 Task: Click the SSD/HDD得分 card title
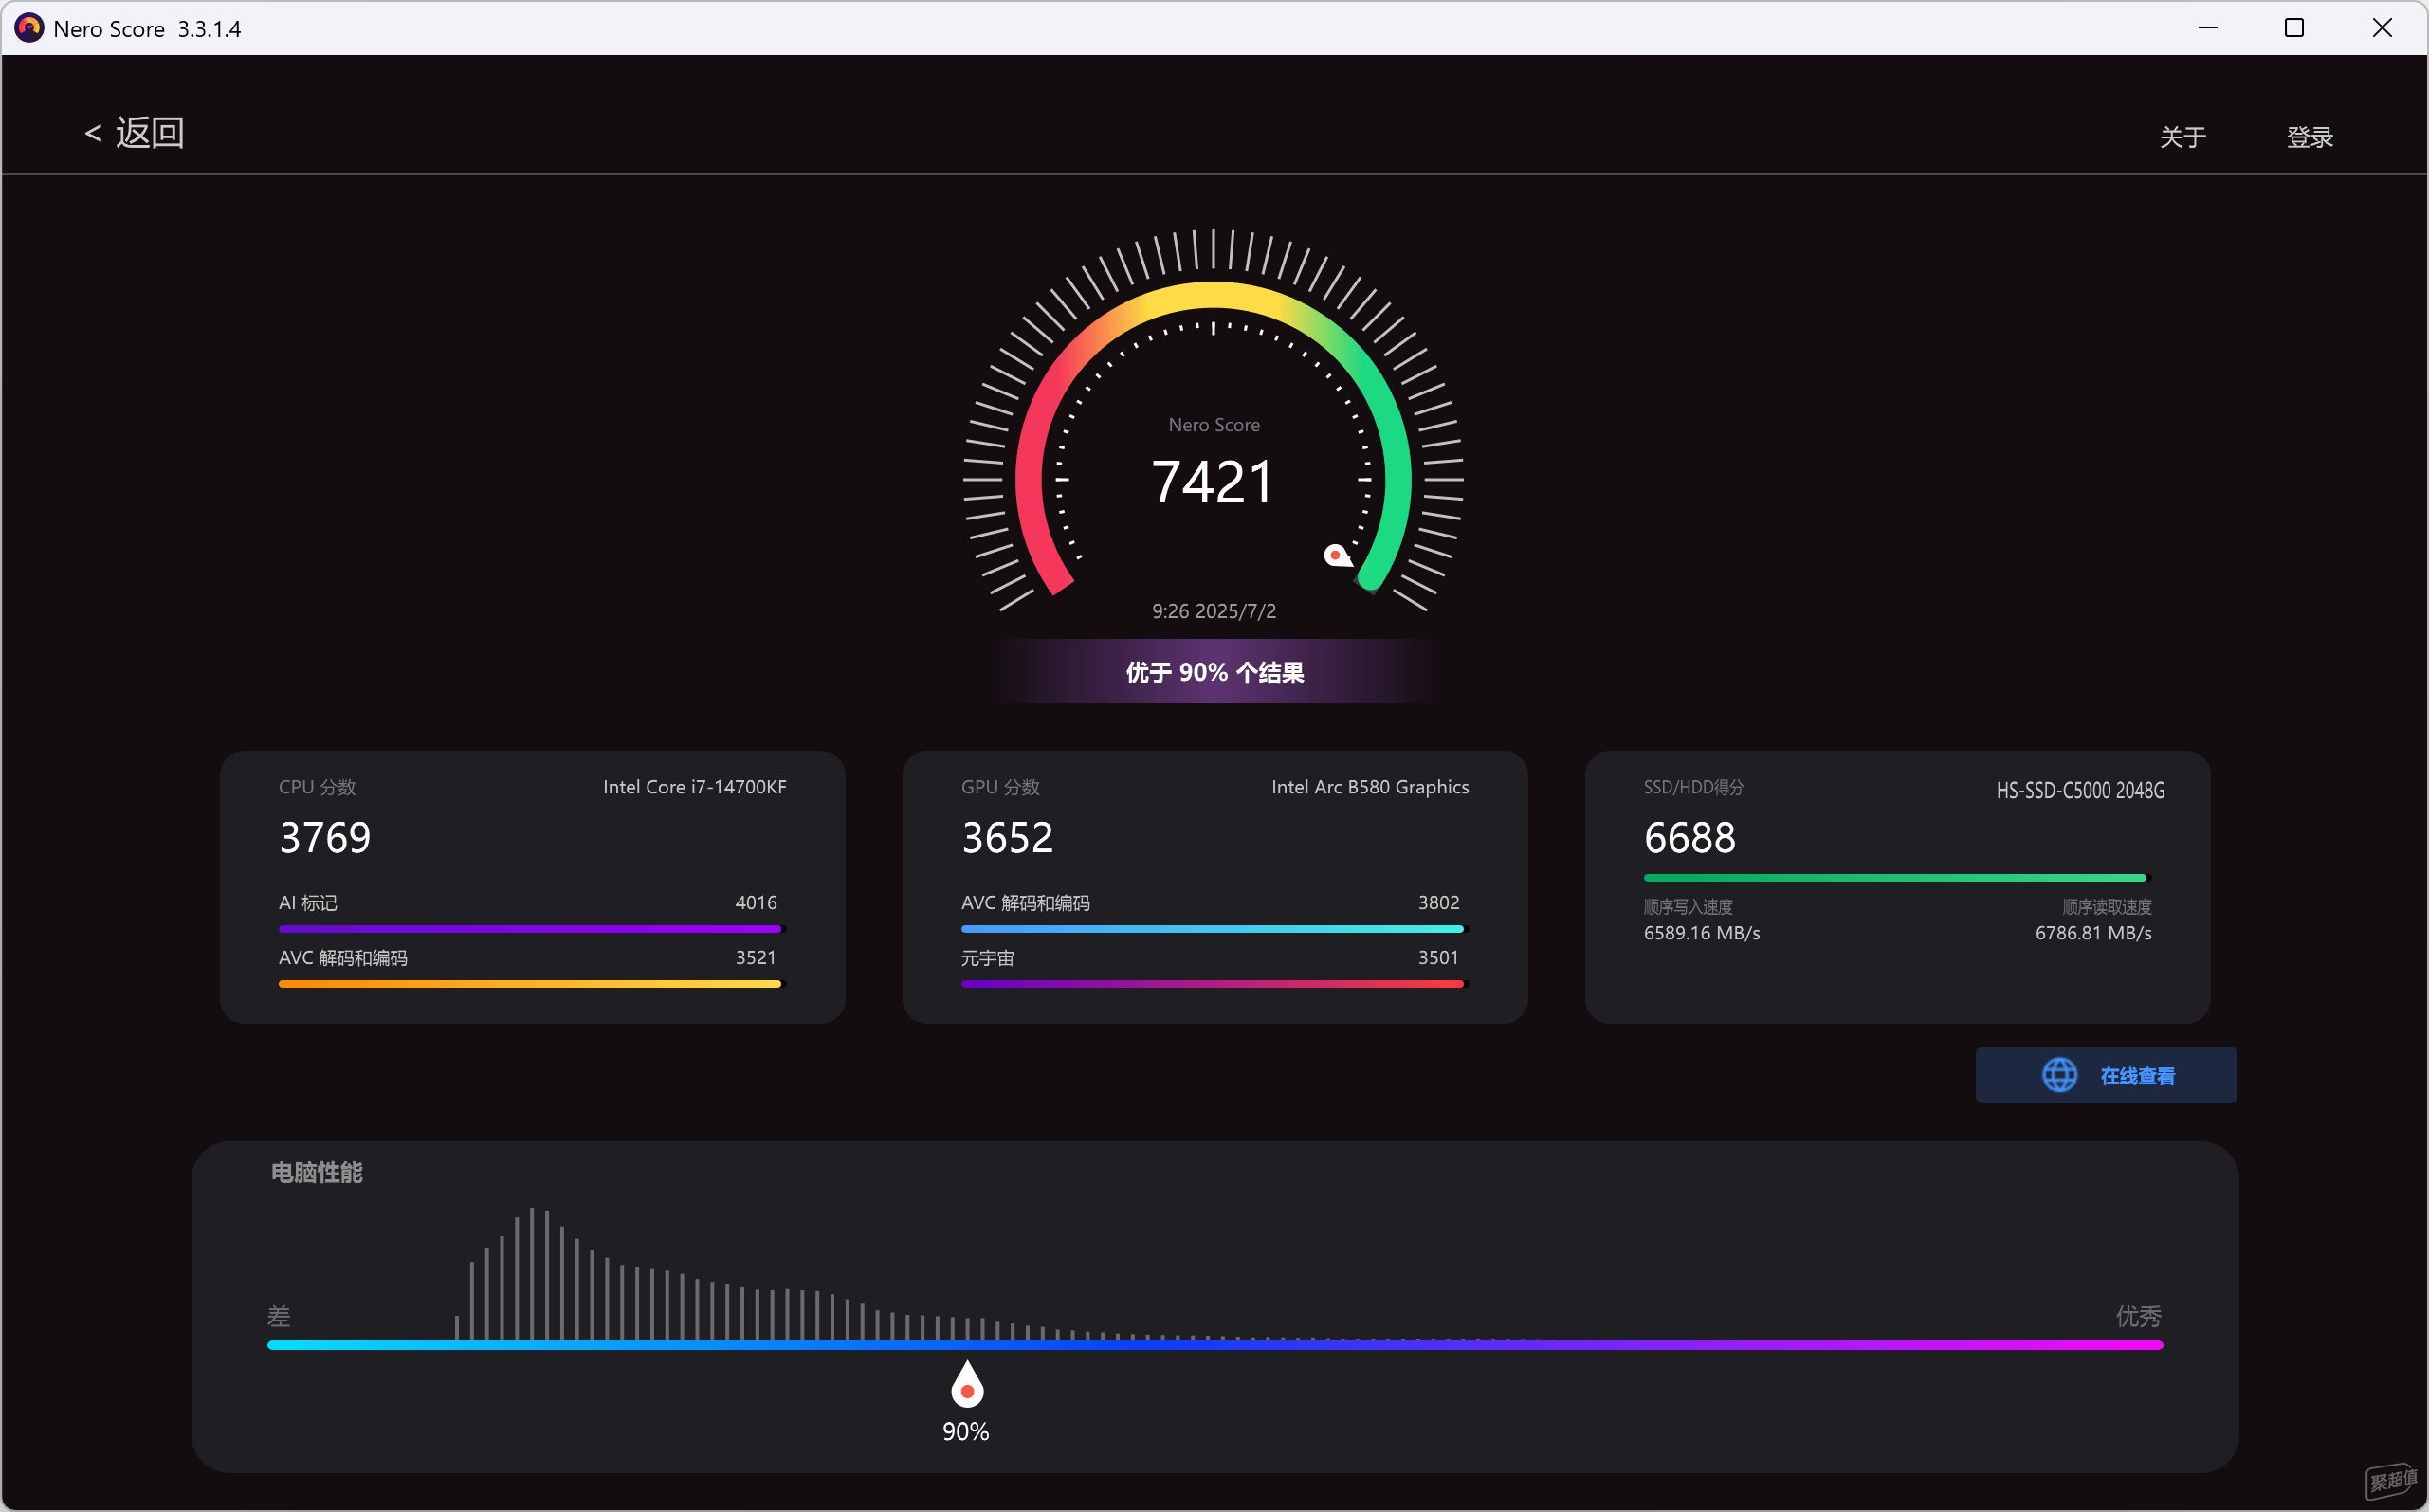(x=1693, y=787)
